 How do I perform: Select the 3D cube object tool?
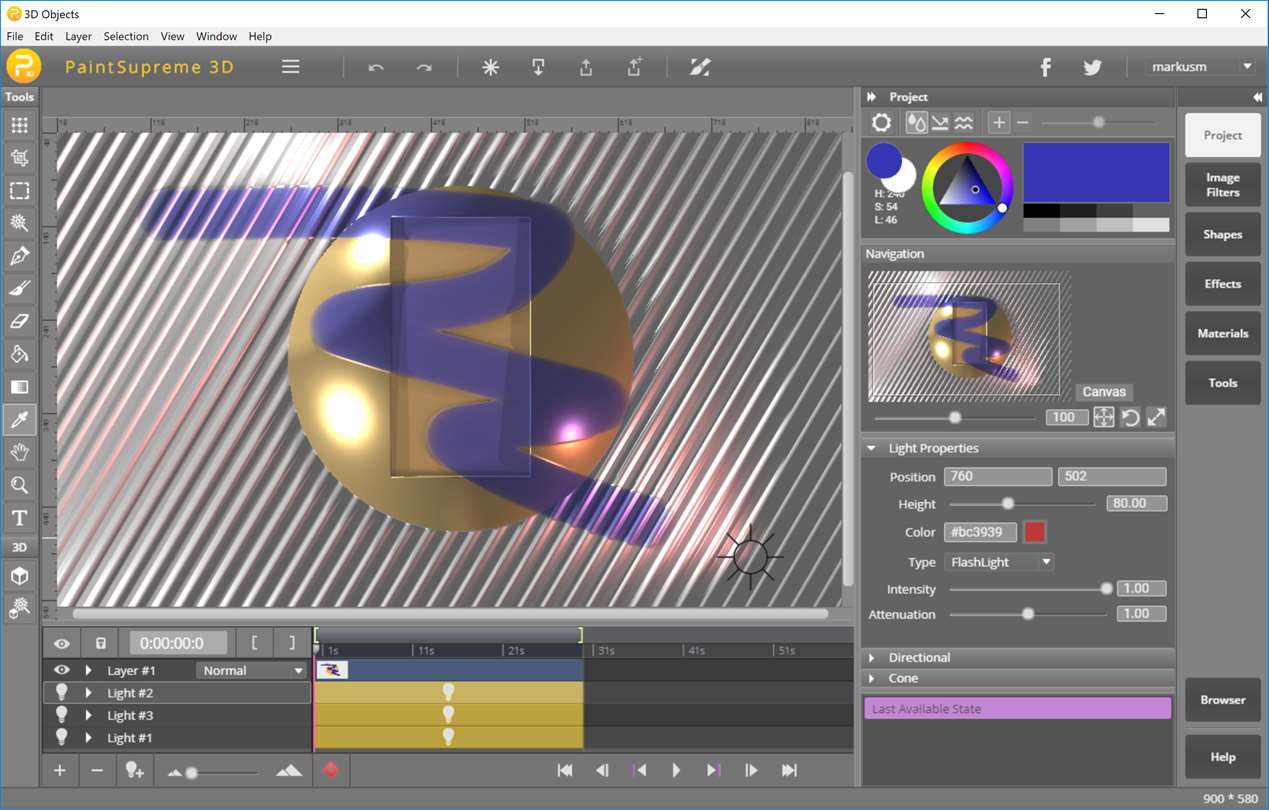19,576
